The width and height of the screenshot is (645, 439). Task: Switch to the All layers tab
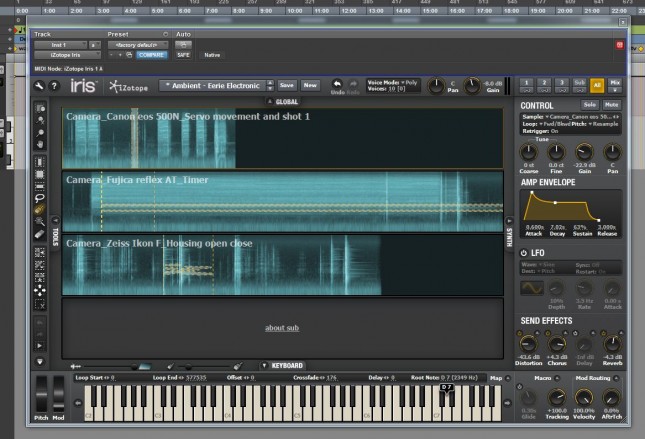[598, 86]
